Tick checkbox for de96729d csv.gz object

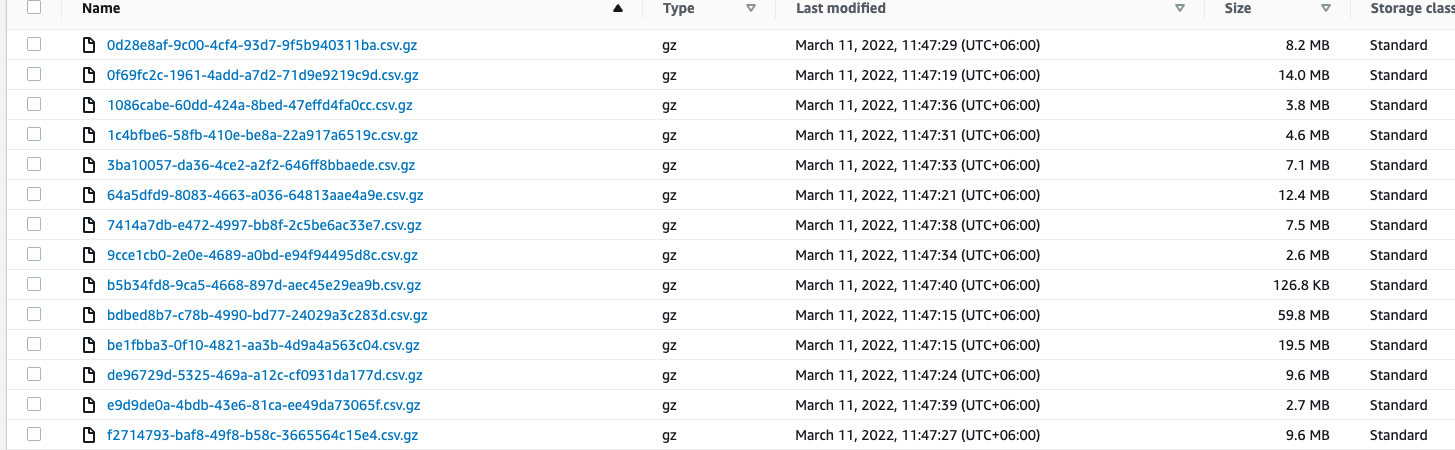pos(35,375)
